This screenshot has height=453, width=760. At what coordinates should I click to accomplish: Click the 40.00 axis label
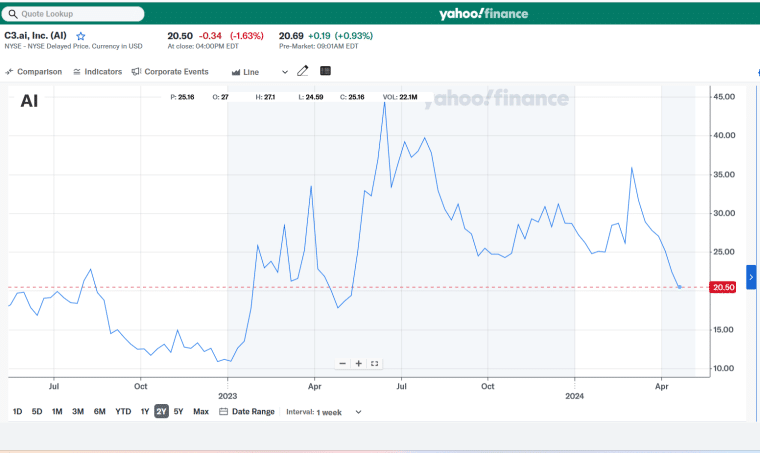[x=724, y=136]
